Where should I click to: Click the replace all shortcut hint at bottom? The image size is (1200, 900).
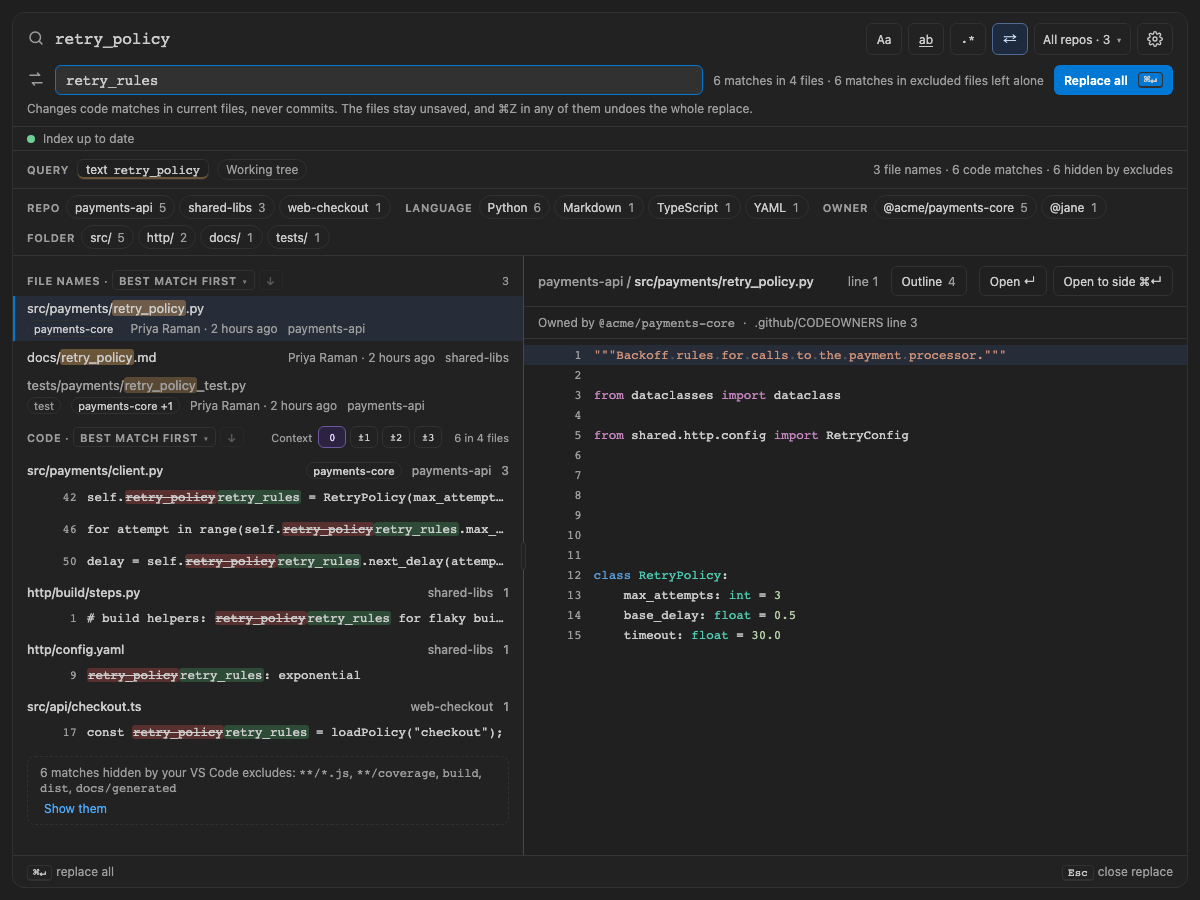pyautogui.click(x=71, y=872)
